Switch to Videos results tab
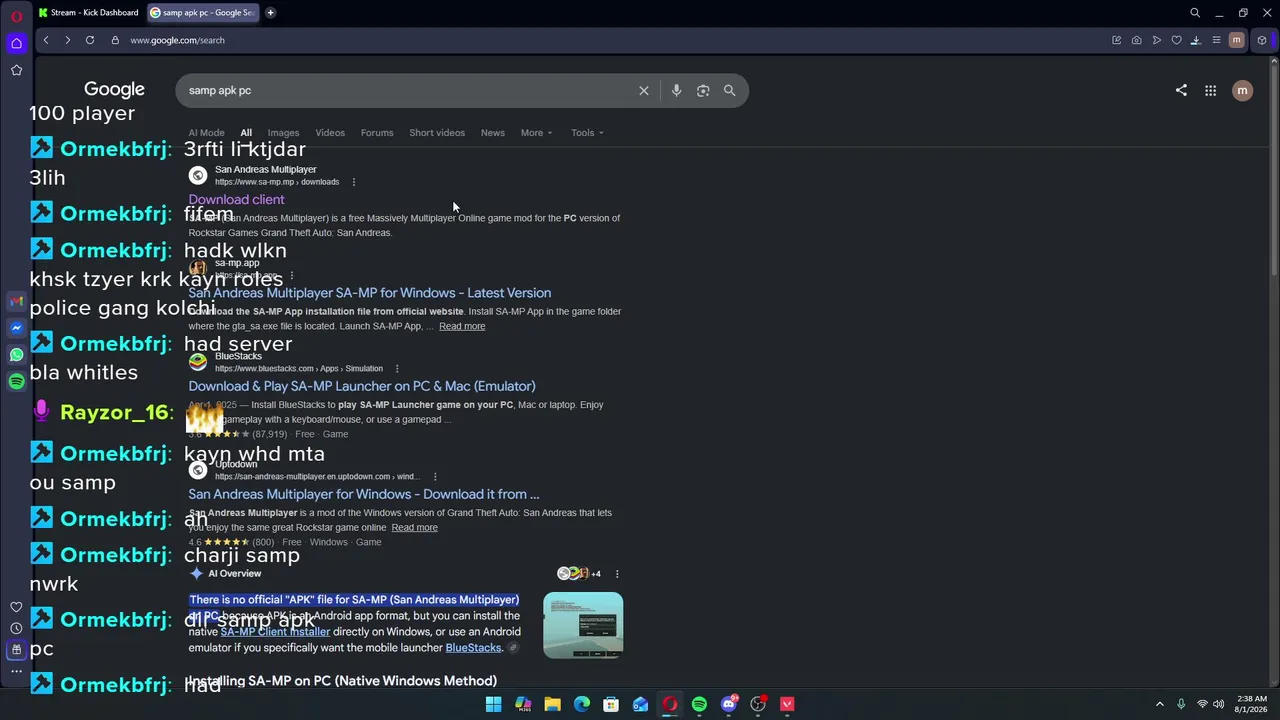 click(x=330, y=133)
